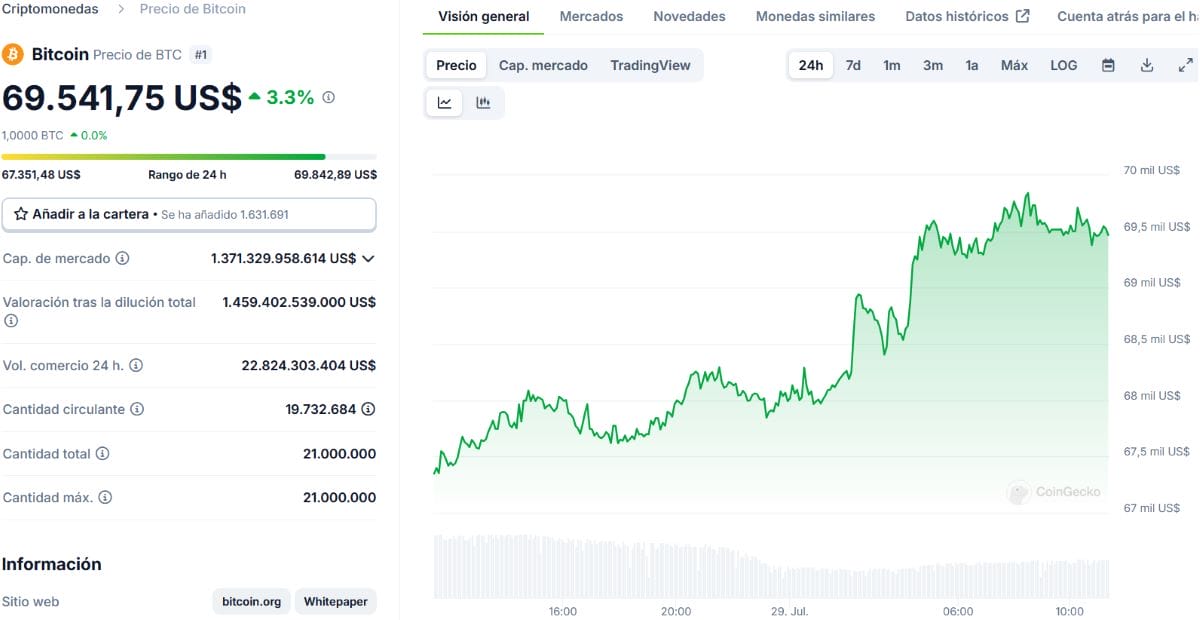Switch to line chart view icon
Screen dimensions: 1200x620
tap(444, 102)
